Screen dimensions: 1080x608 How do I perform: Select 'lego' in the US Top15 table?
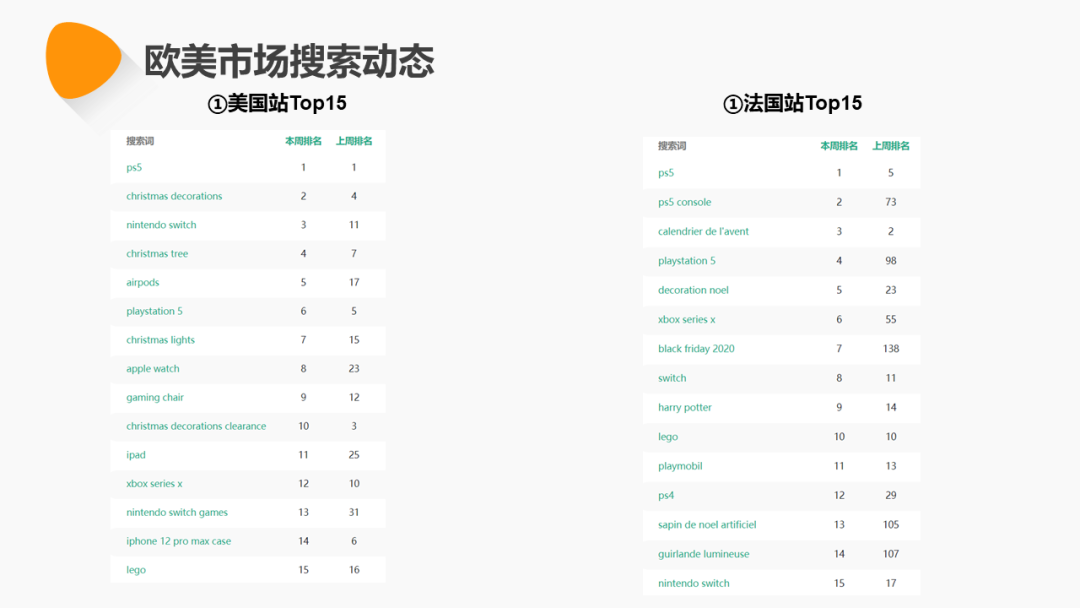pyautogui.click(x=136, y=570)
